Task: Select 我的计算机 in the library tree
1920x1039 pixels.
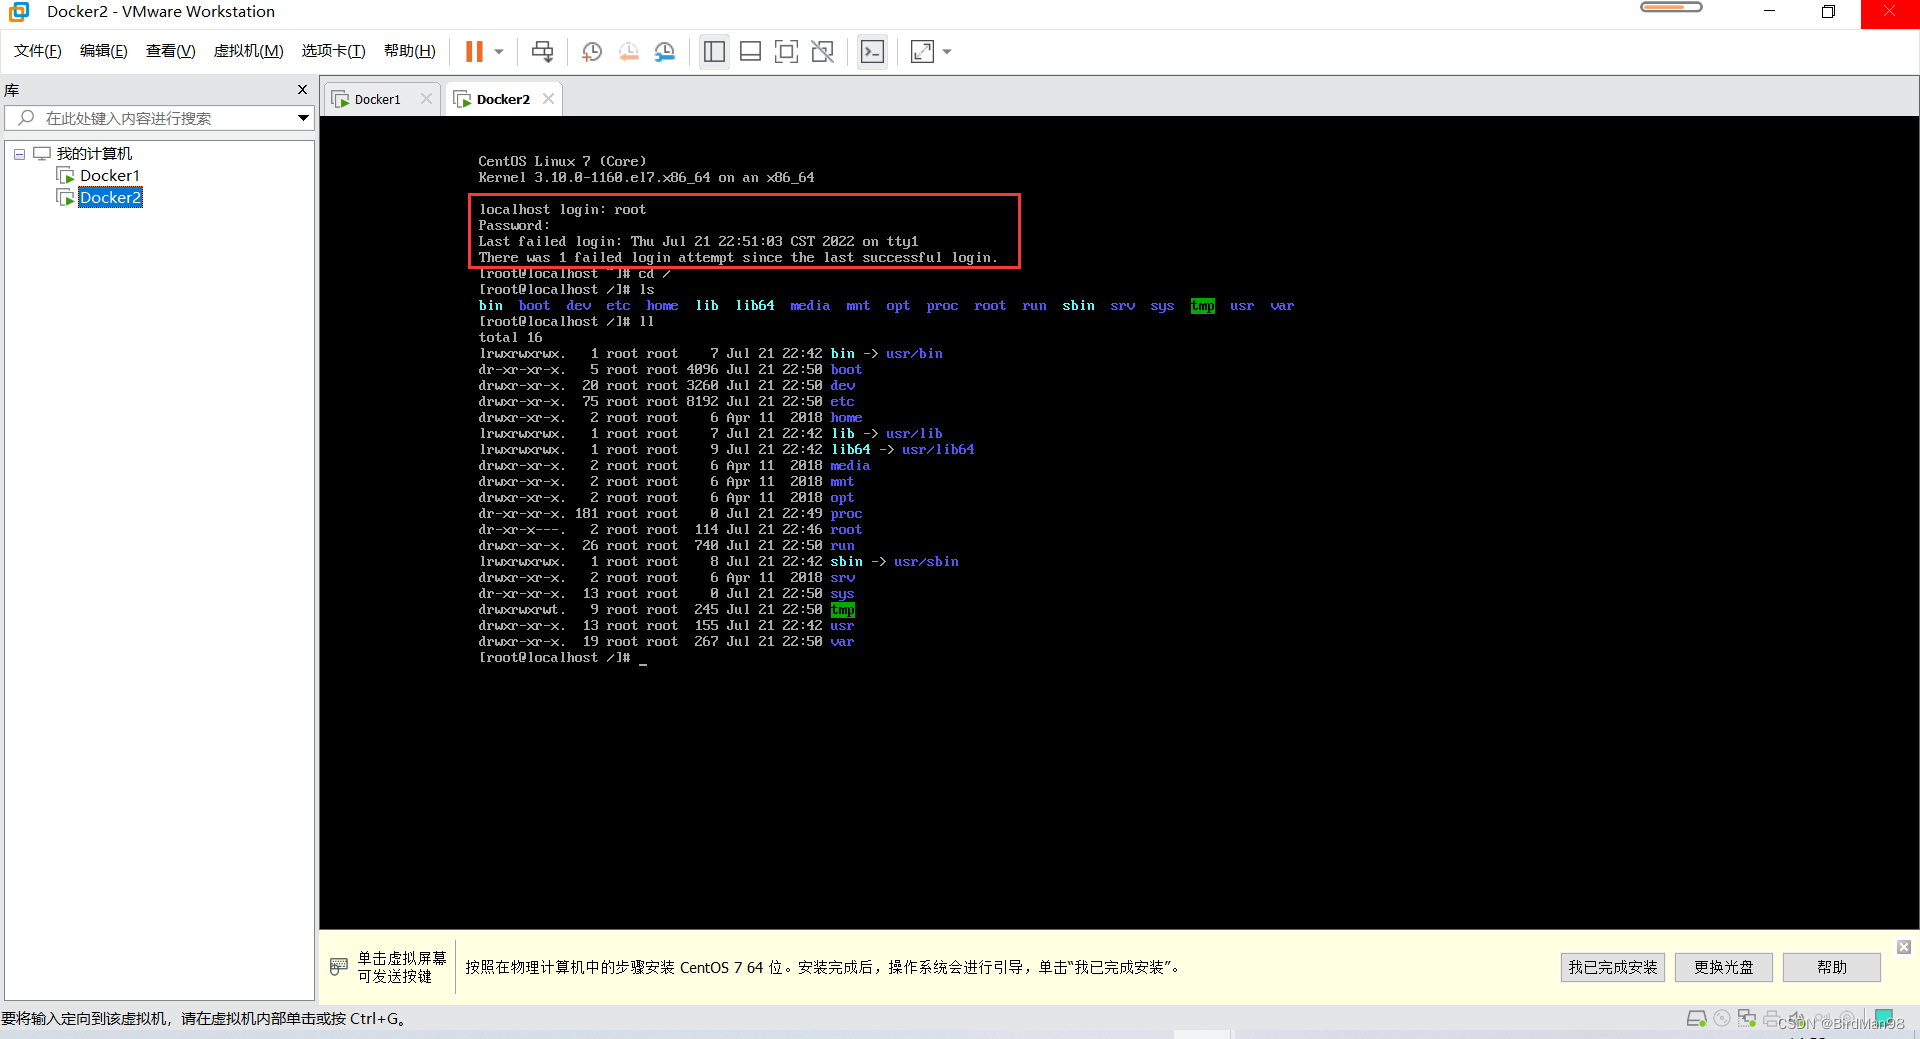Action: [94, 153]
